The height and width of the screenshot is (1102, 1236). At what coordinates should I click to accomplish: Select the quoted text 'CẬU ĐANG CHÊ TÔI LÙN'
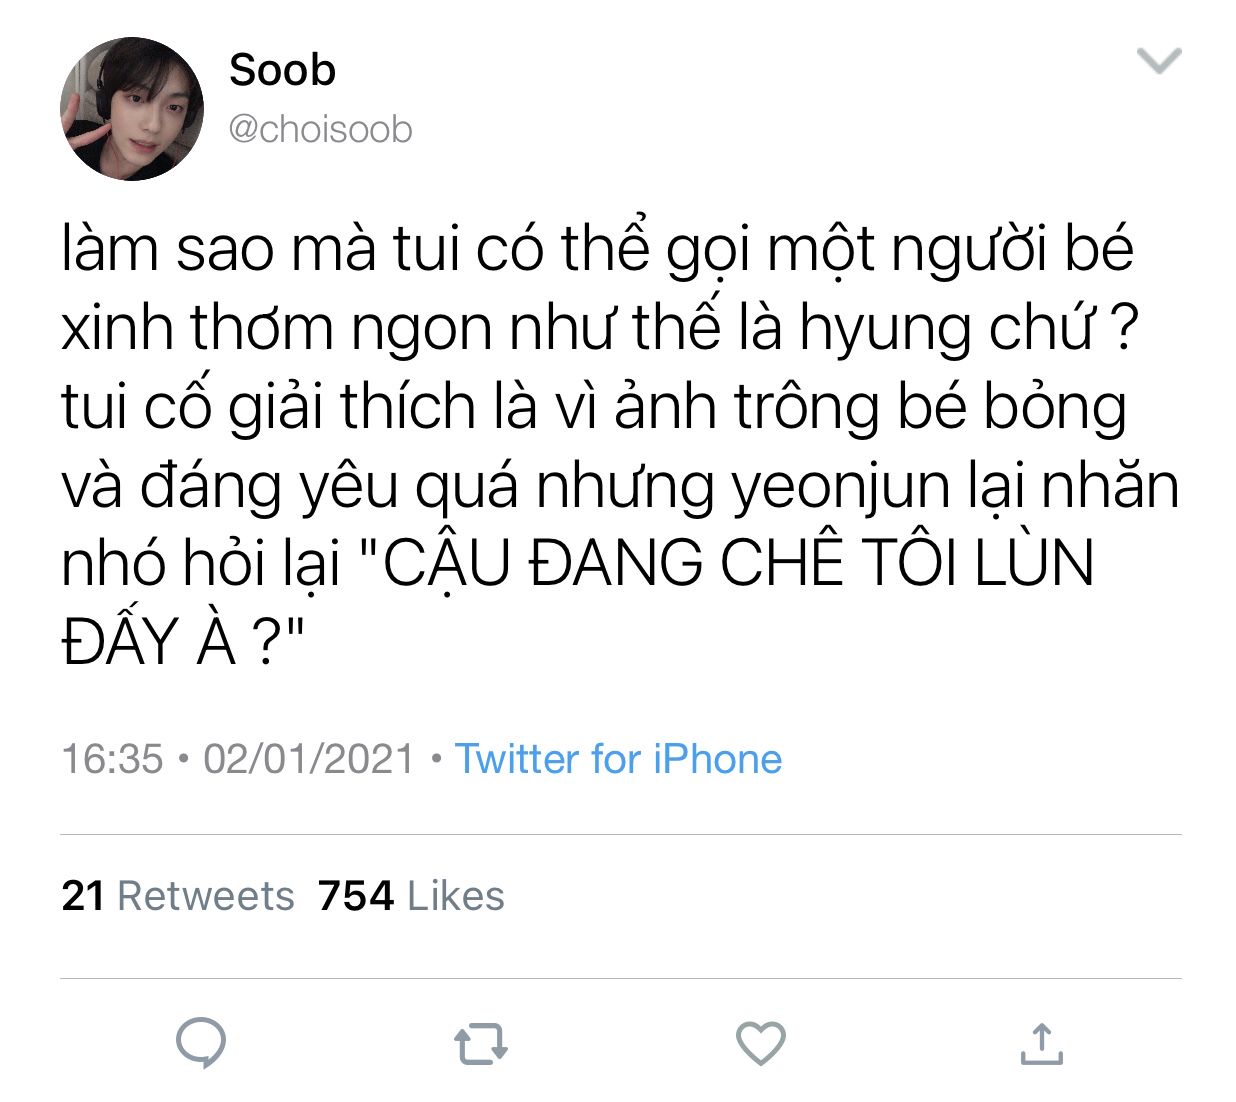(x=738, y=563)
